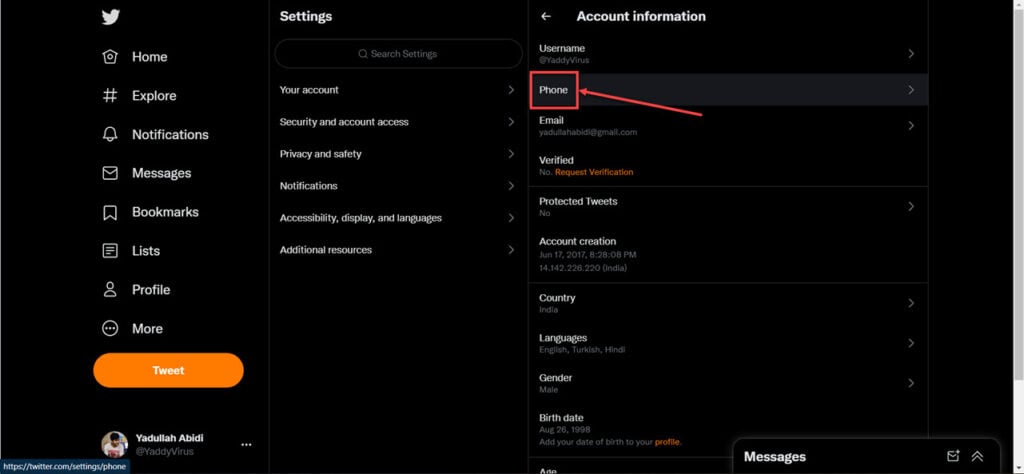Viewport: 1024px width, 474px height.
Task: Click the Request Verification link
Action: [x=594, y=172]
